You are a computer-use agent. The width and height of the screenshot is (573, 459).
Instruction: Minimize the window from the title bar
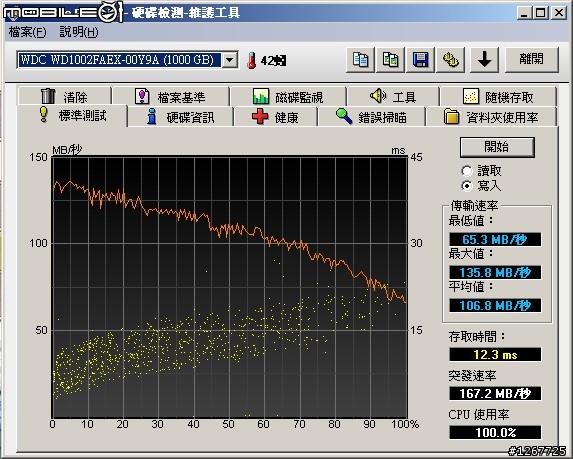[524, 13]
